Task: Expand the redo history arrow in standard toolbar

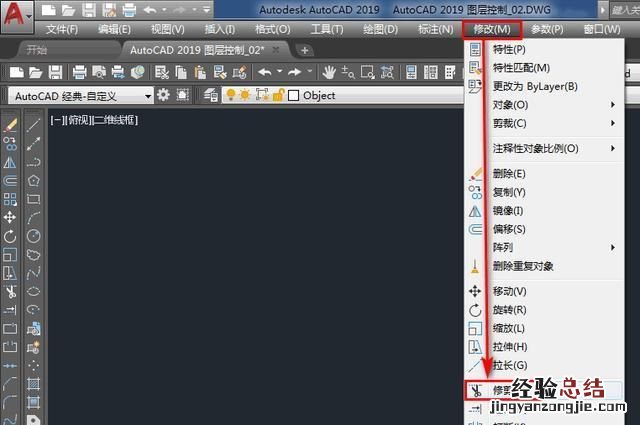Action: 310,71
